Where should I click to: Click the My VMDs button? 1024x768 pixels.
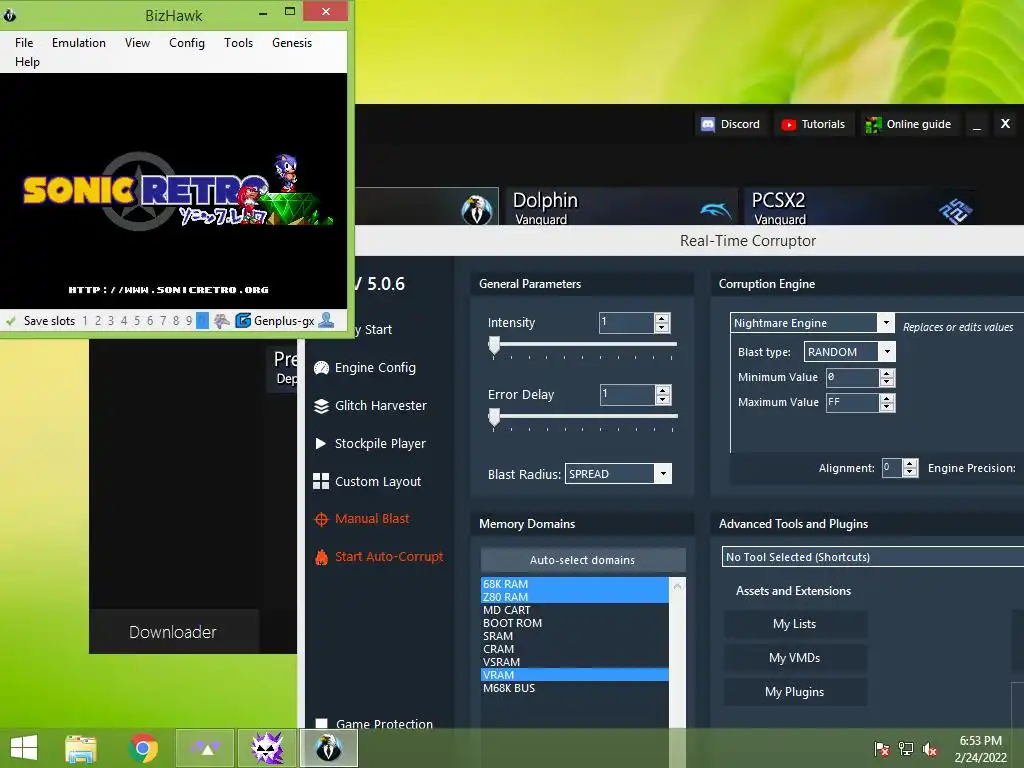795,658
